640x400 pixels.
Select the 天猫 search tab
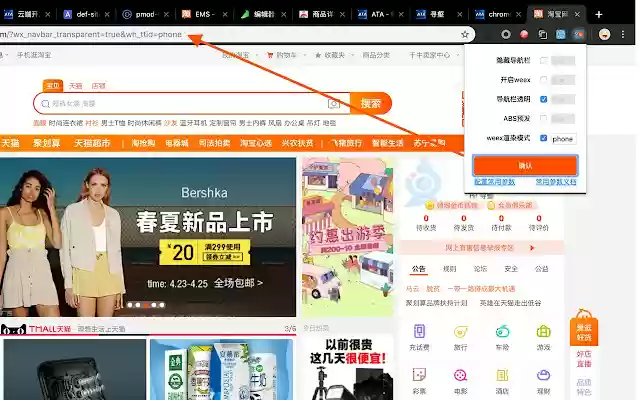click(x=76, y=86)
